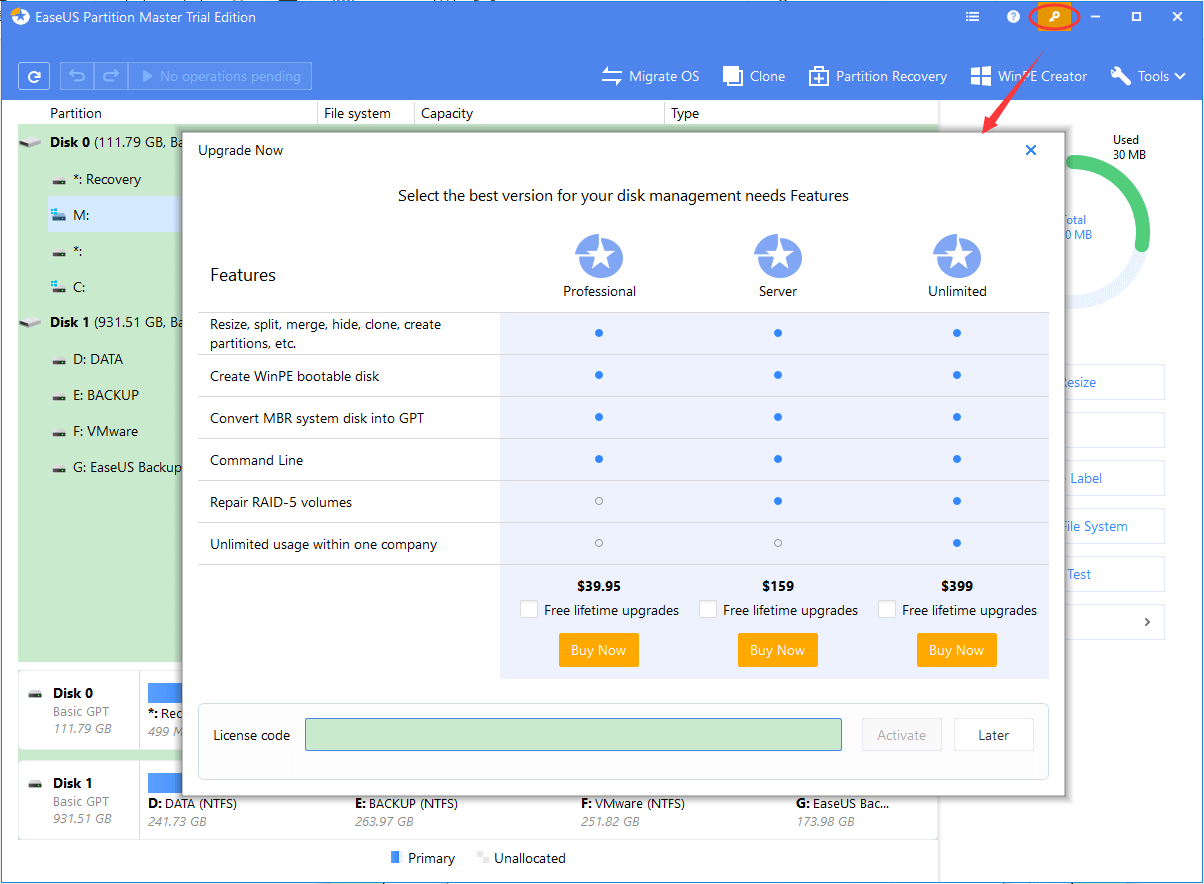Image resolution: width=1204 pixels, height=884 pixels.
Task: Click the Type column header
Action: [x=685, y=113]
